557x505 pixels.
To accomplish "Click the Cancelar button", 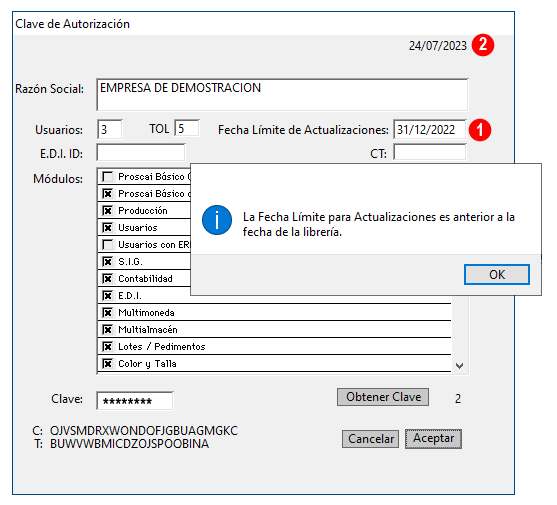I will point(371,439).
